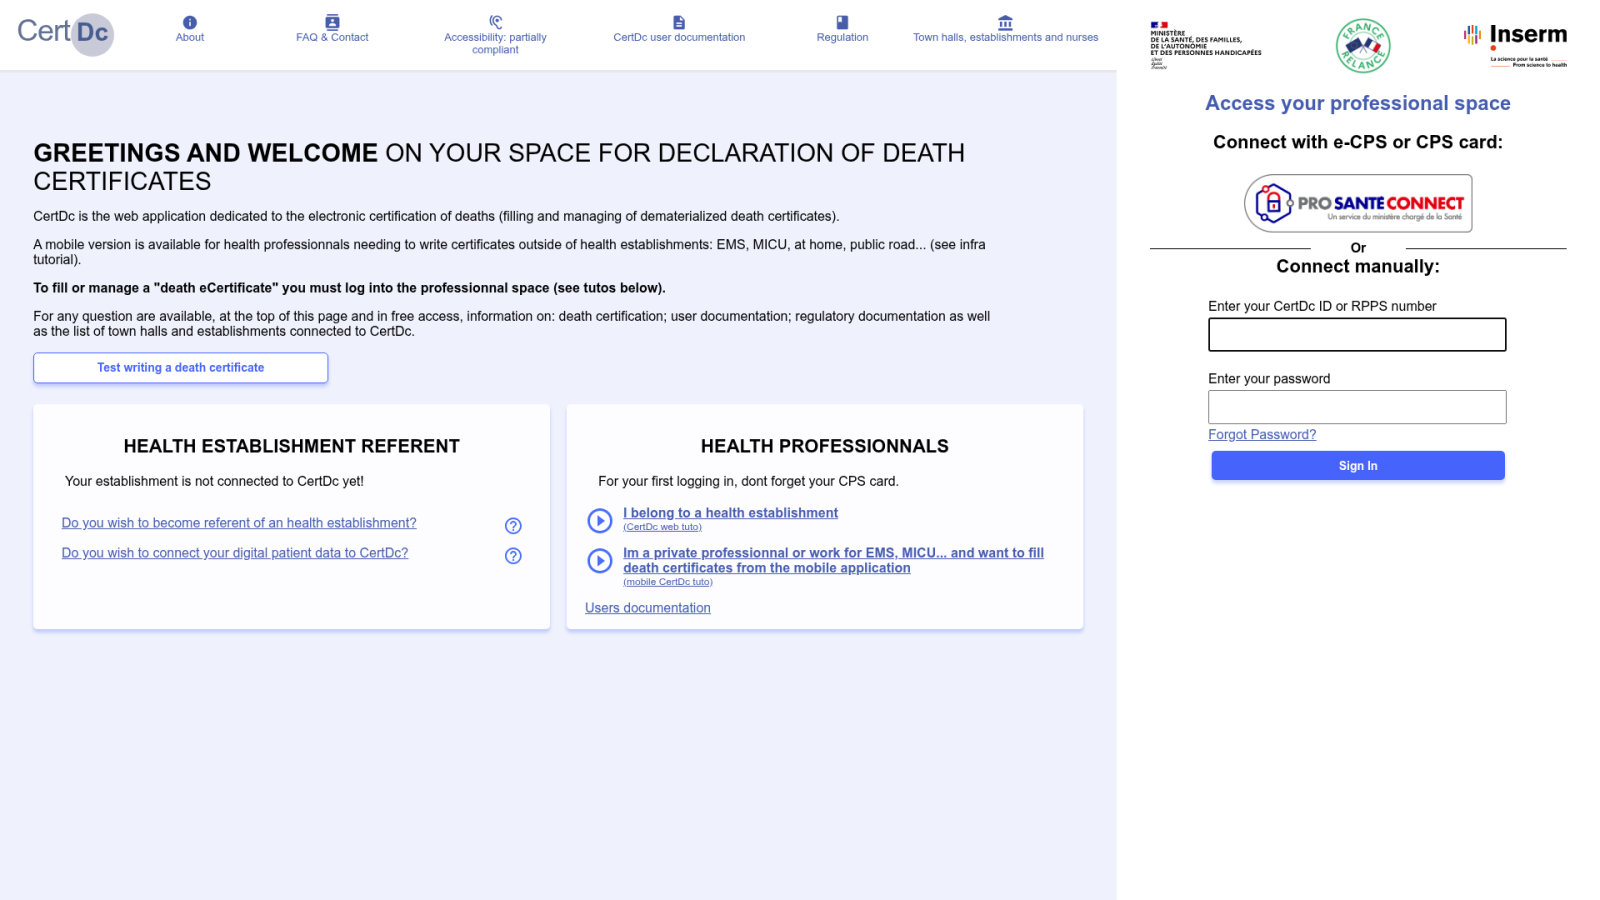The image size is (1600, 900).
Task: Click Test writing a death certificate button
Action: (x=181, y=368)
